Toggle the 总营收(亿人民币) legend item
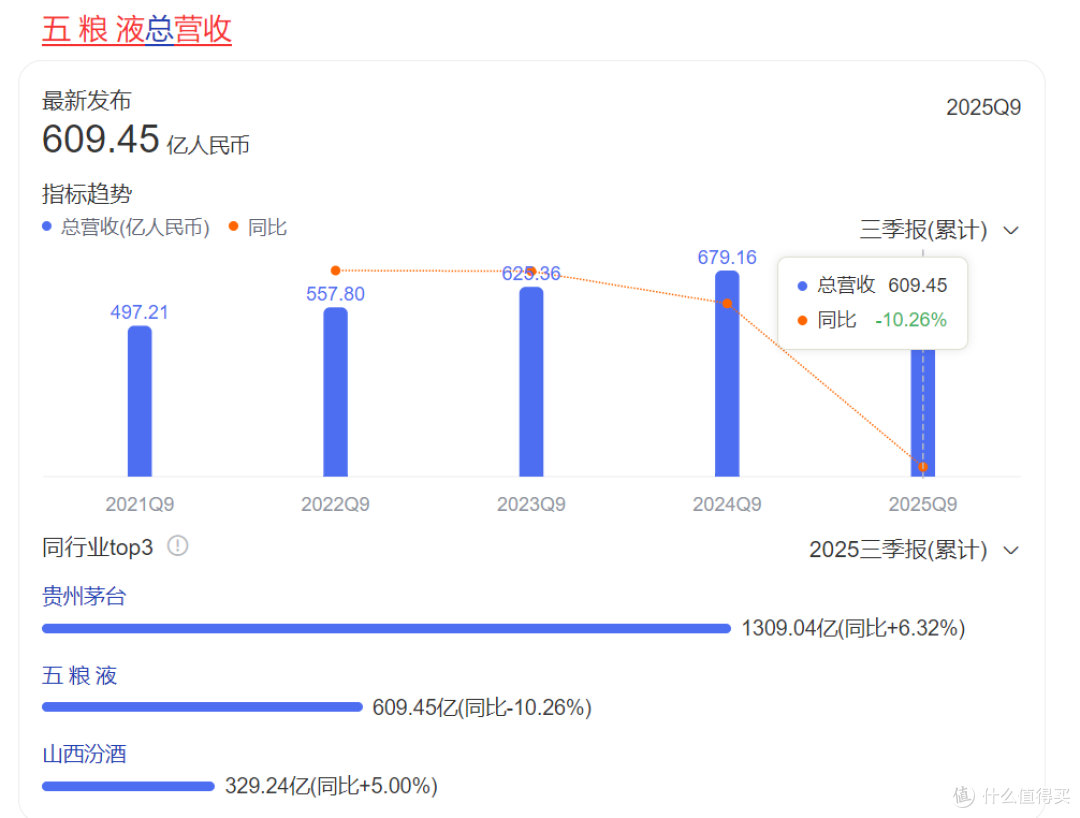This screenshot has height=818, width=1080. [x=126, y=227]
